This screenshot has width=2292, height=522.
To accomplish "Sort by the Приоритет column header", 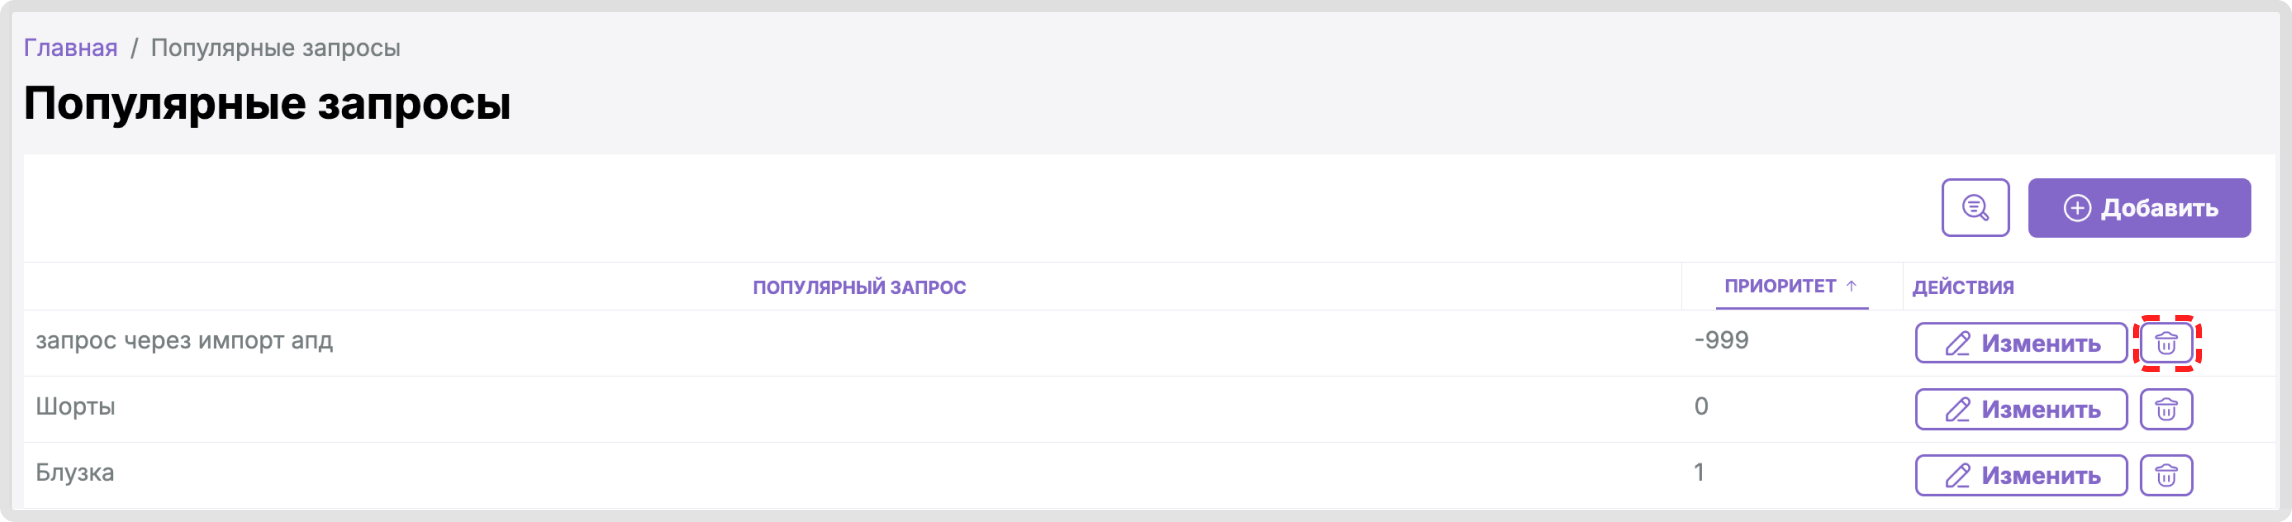I will [1780, 286].
